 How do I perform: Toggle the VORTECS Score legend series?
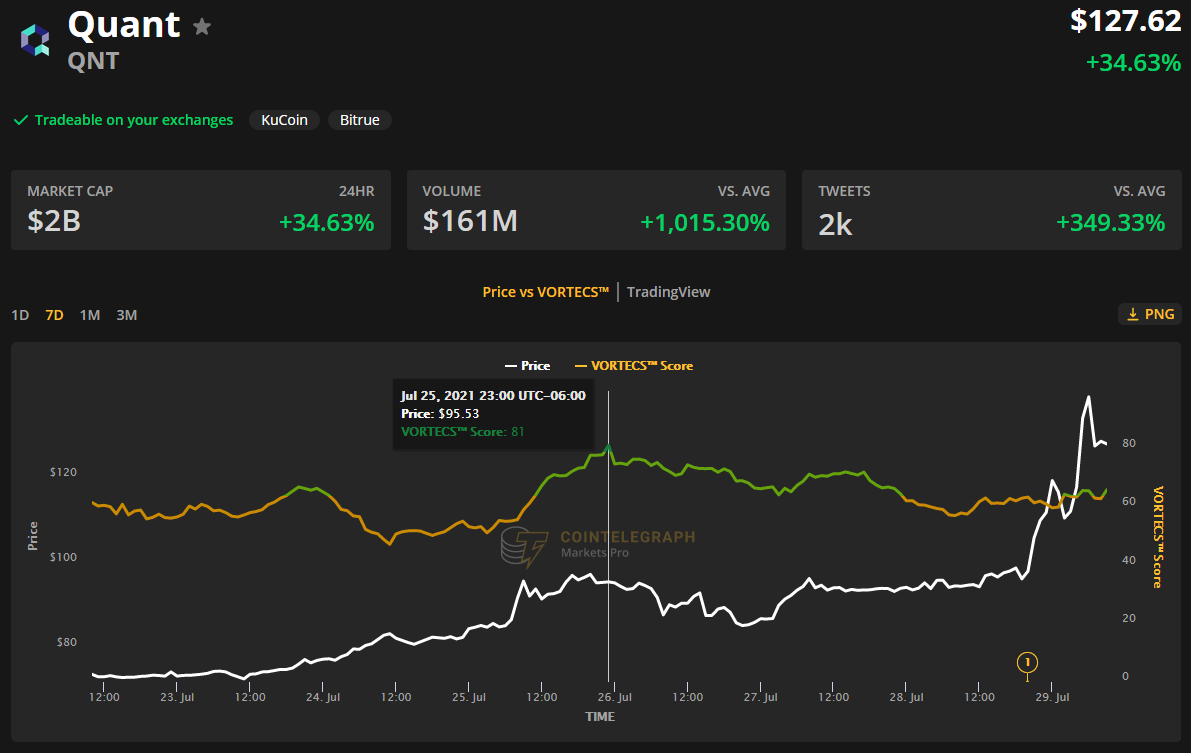(x=634, y=366)
